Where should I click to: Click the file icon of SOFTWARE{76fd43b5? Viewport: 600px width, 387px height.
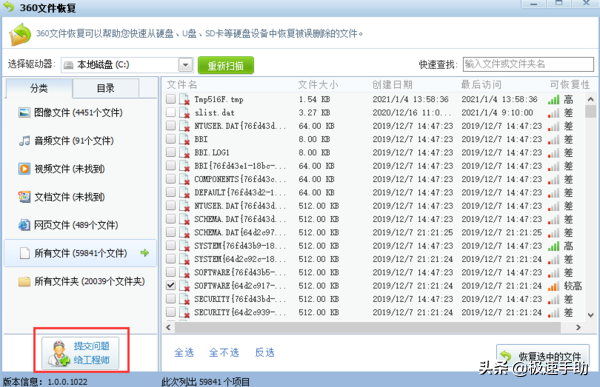coord(184,273)
